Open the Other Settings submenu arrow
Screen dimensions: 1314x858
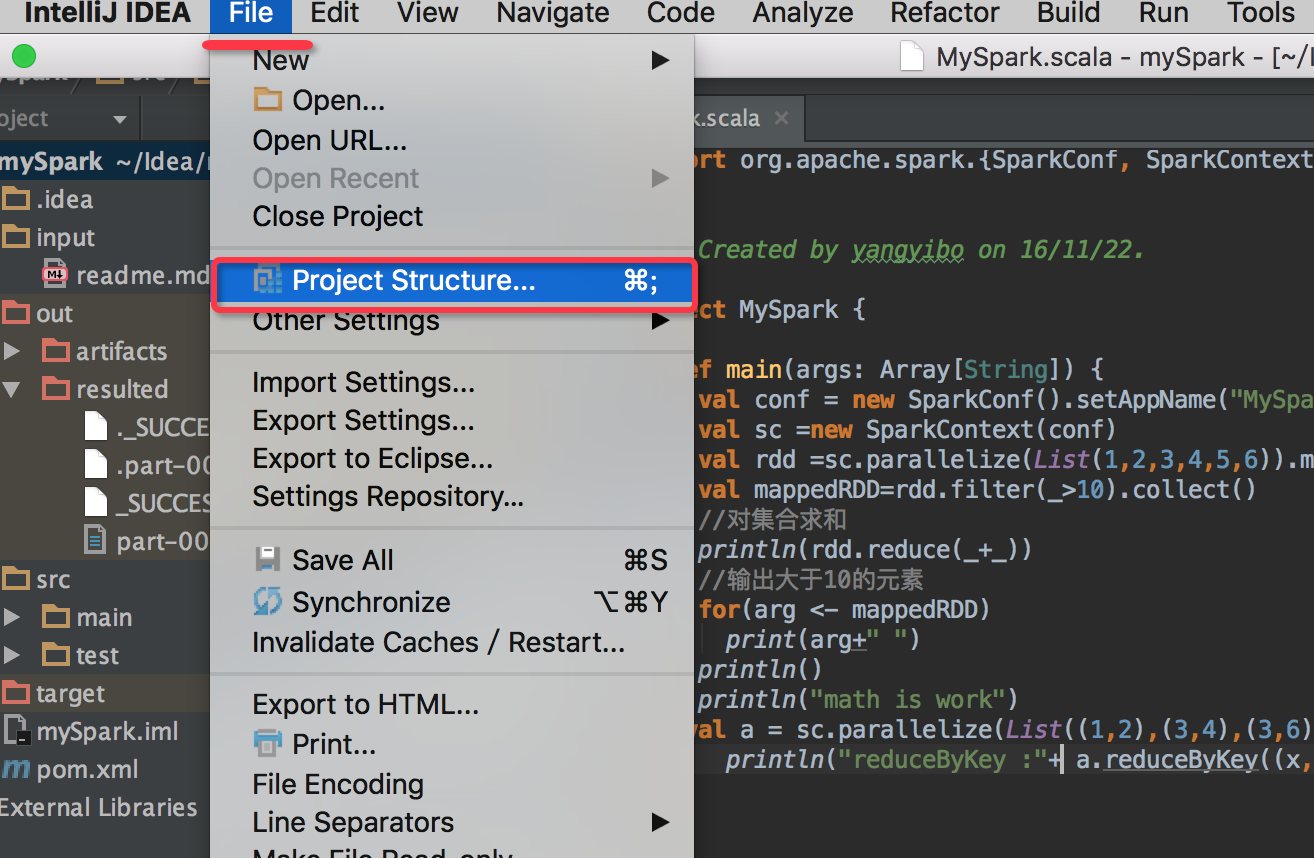(660, 322)
